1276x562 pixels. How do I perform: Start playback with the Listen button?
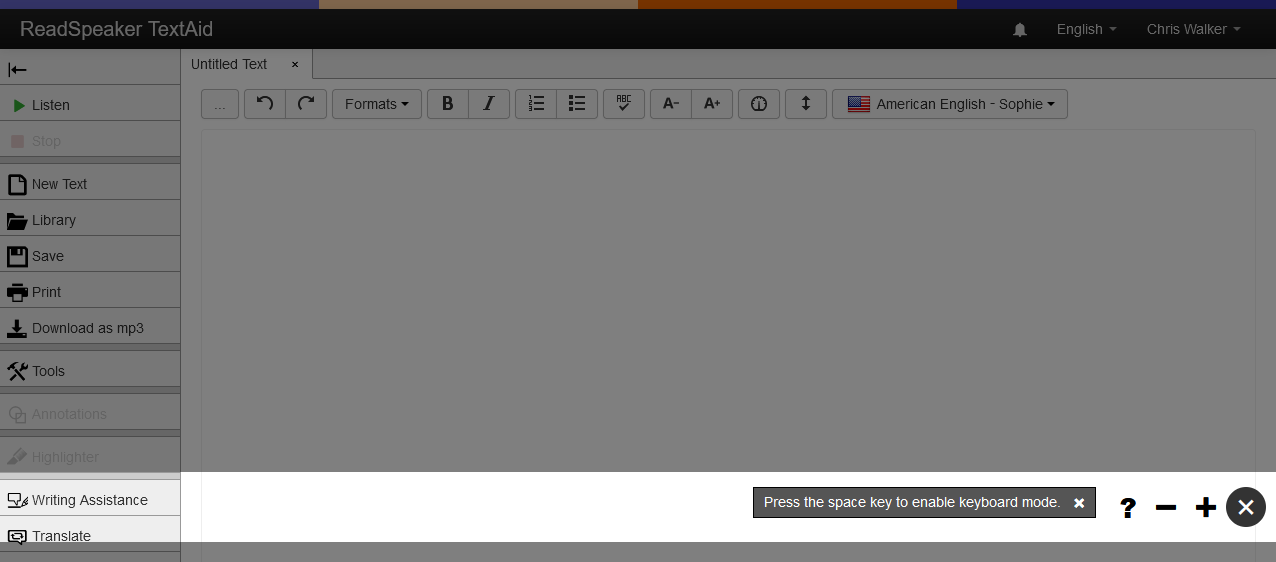coord(90,105)
